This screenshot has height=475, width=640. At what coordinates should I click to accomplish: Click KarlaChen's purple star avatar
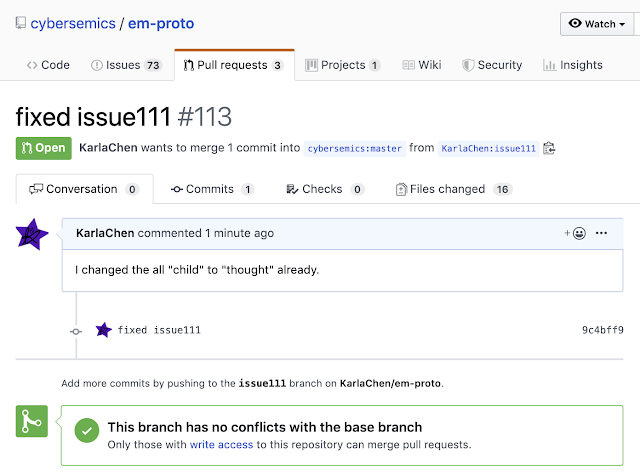(x=32, y=235)
